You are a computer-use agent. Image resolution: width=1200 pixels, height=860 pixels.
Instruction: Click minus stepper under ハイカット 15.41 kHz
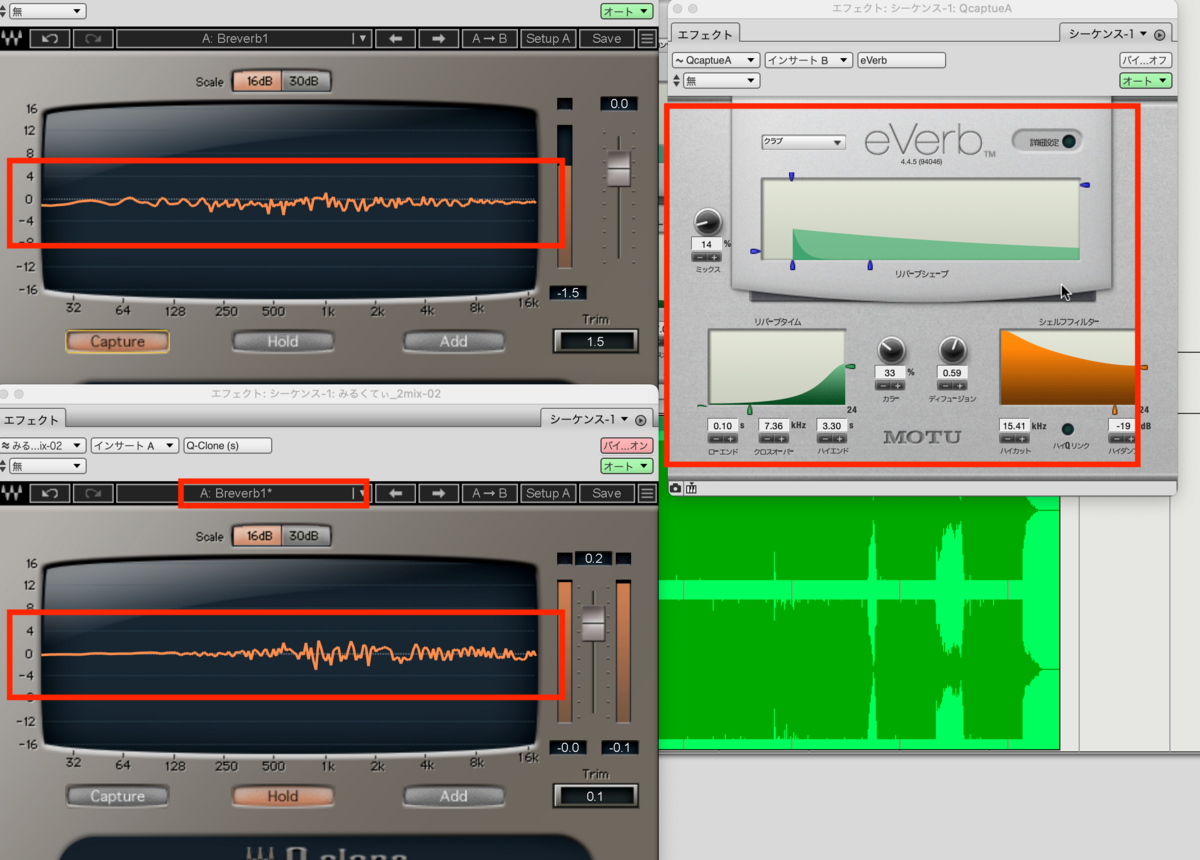click(x=1007, y=439)
